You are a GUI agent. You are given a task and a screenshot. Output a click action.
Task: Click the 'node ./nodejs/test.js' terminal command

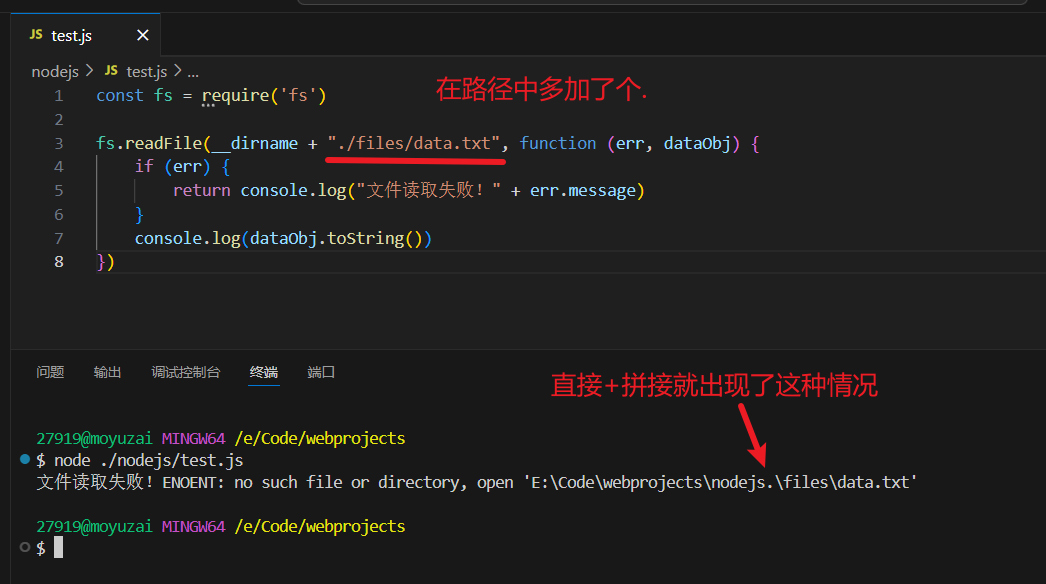point(148,461)
